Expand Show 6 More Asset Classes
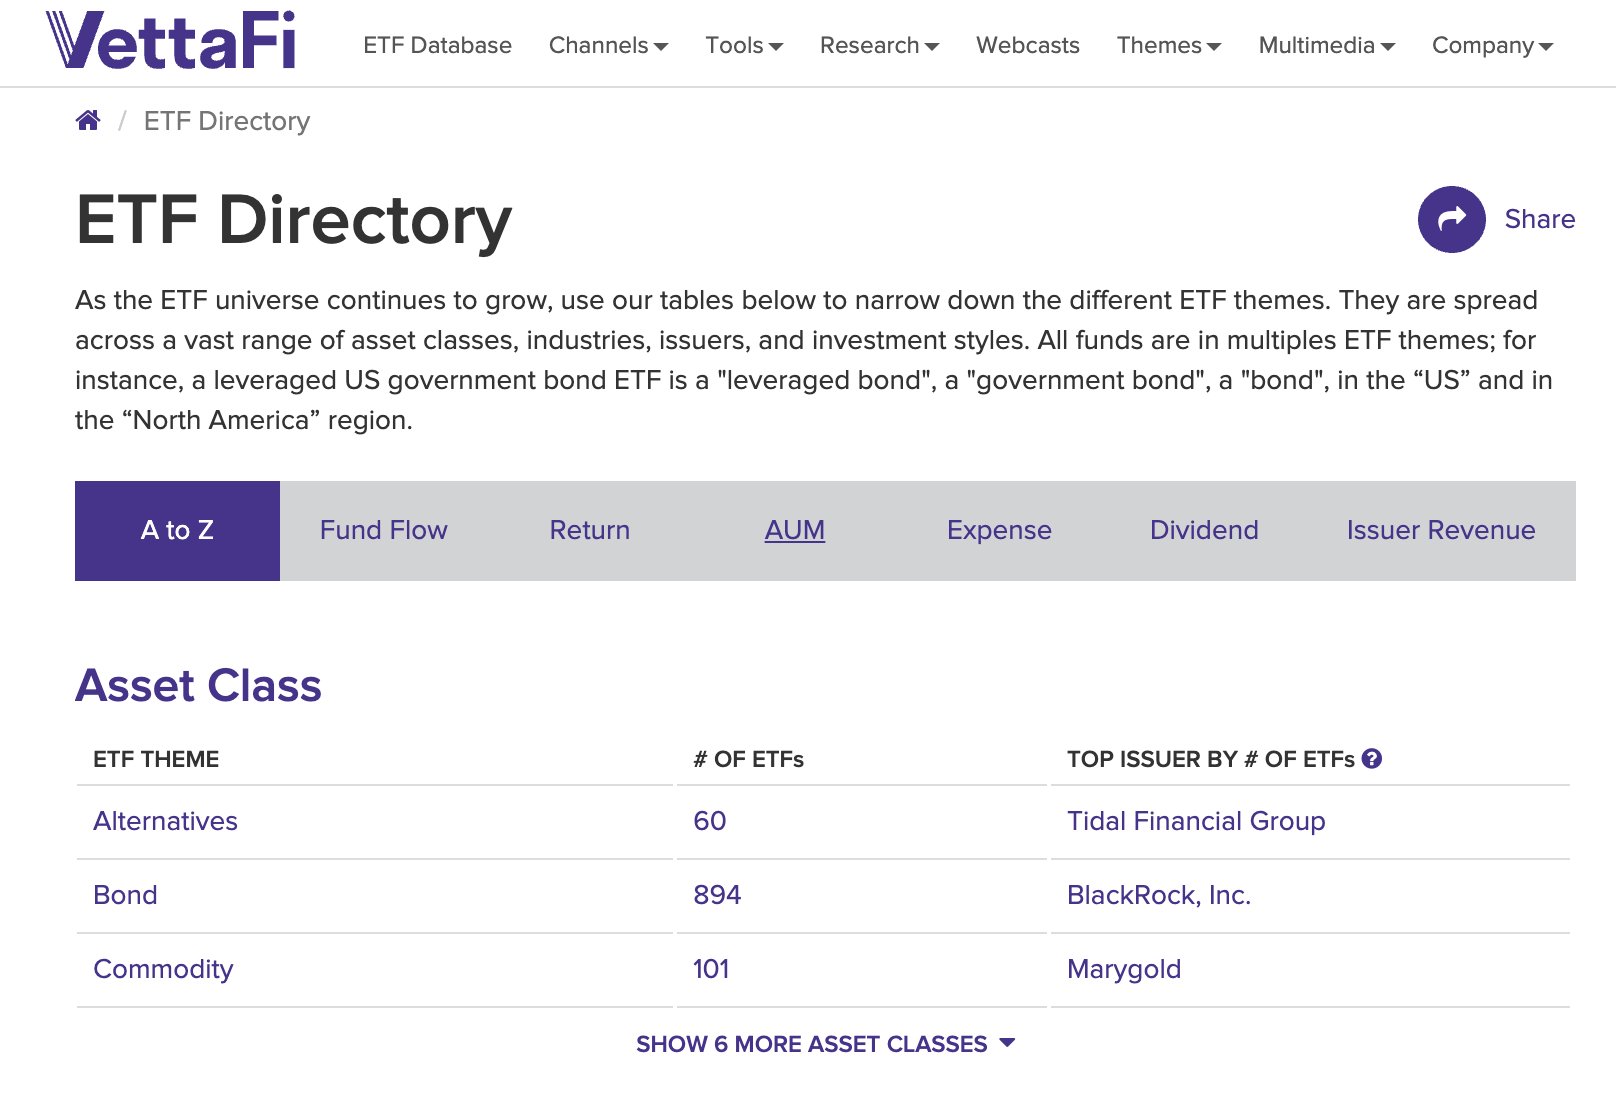The height and width of the screenshot is (1104, 1616). (825, 1044)
